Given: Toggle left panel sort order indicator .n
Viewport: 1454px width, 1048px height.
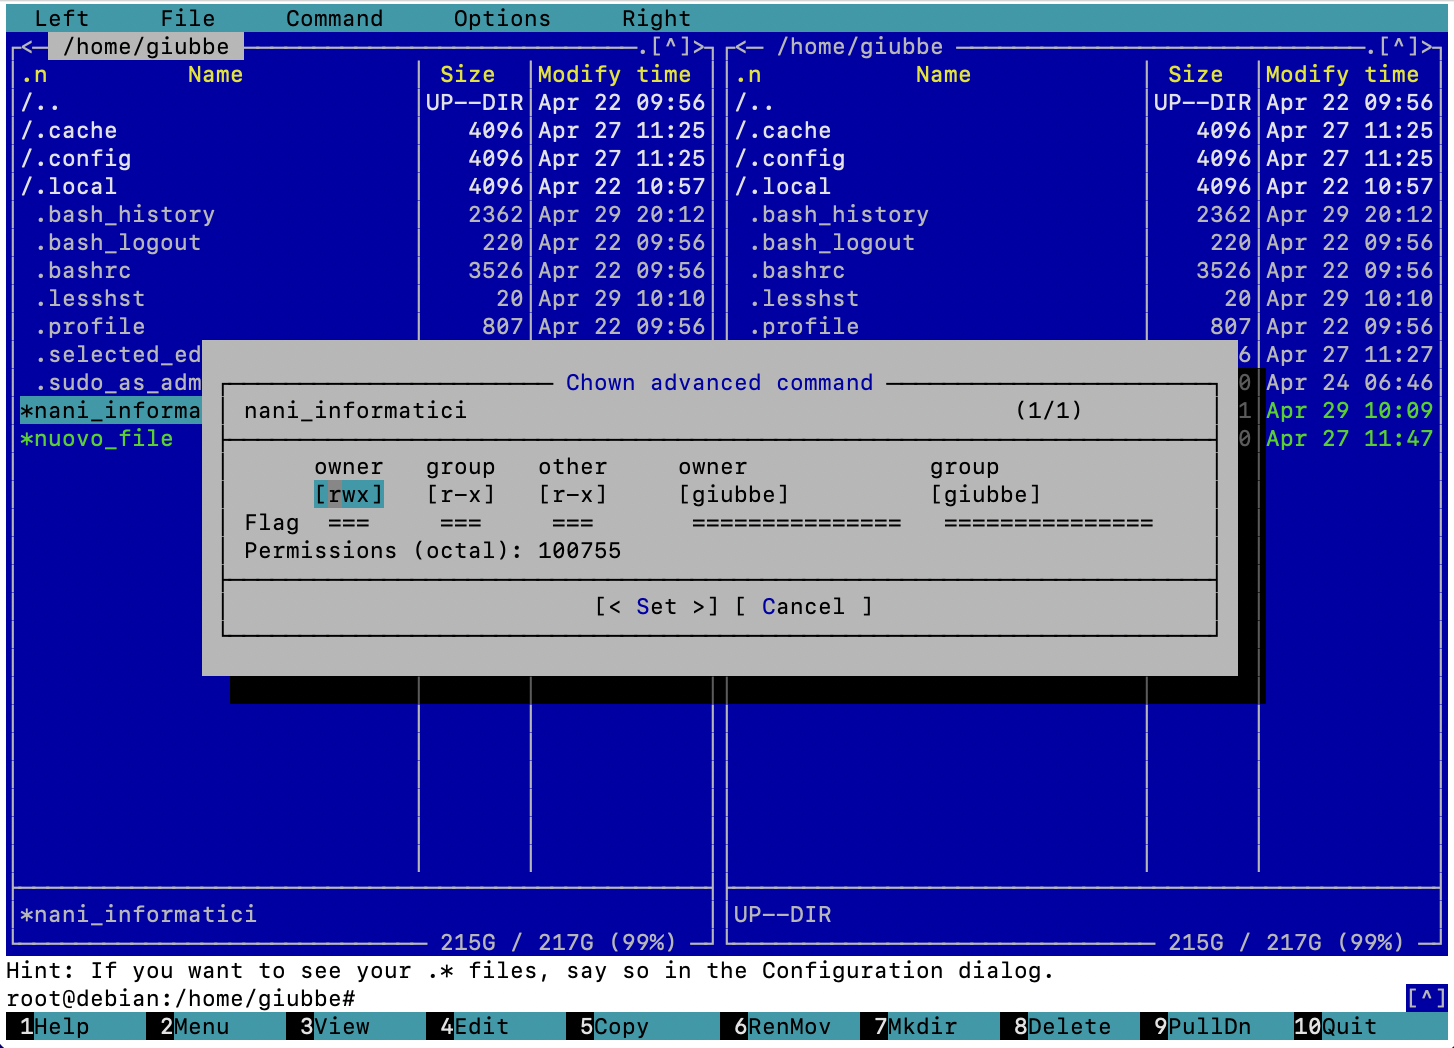Looking at the screenshot, I should click(34, 74).
